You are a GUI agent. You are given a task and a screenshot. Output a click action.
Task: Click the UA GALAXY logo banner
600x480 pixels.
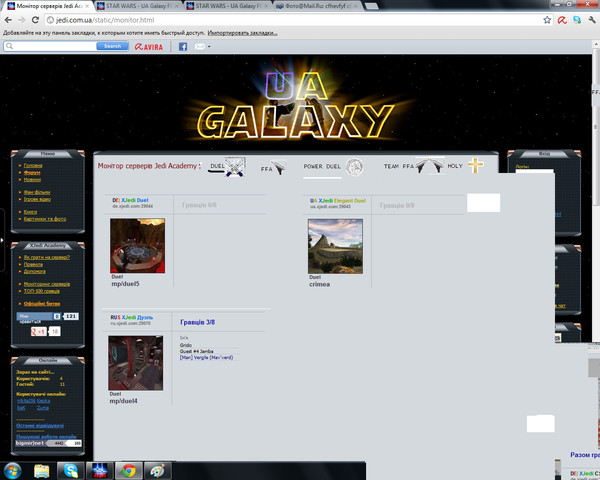[297, 105]
